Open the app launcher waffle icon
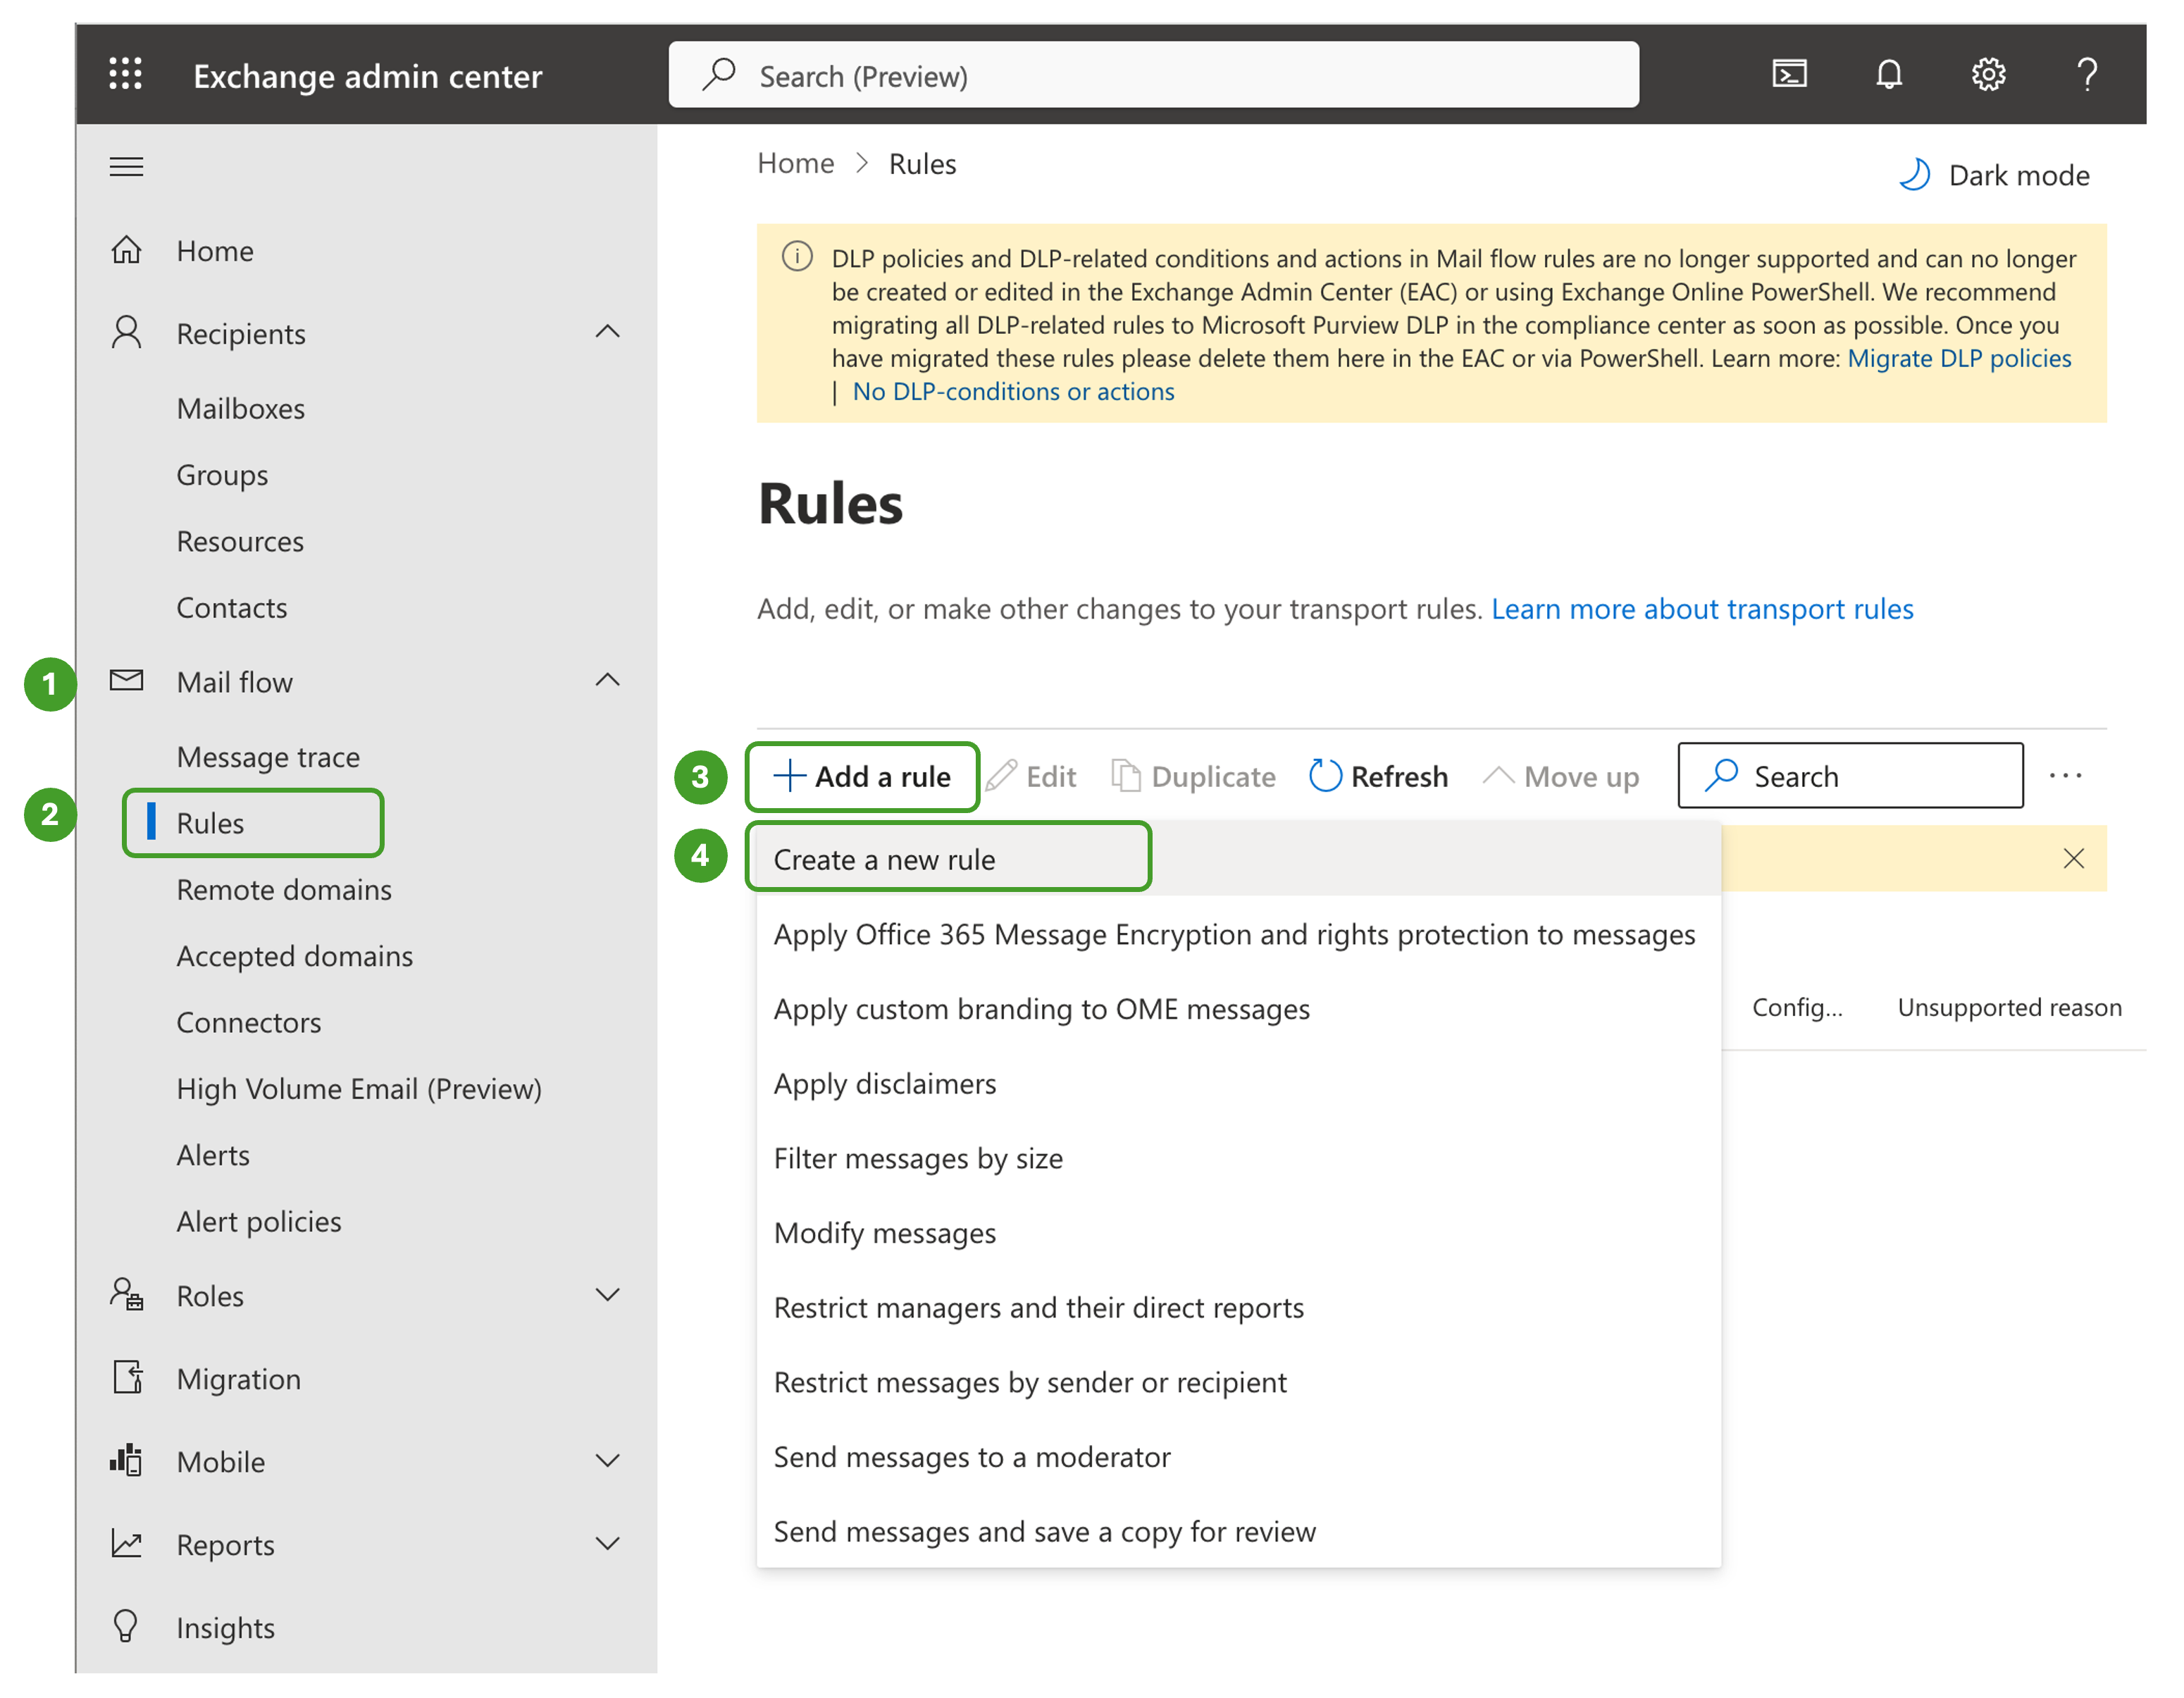 tap(126, 75)
